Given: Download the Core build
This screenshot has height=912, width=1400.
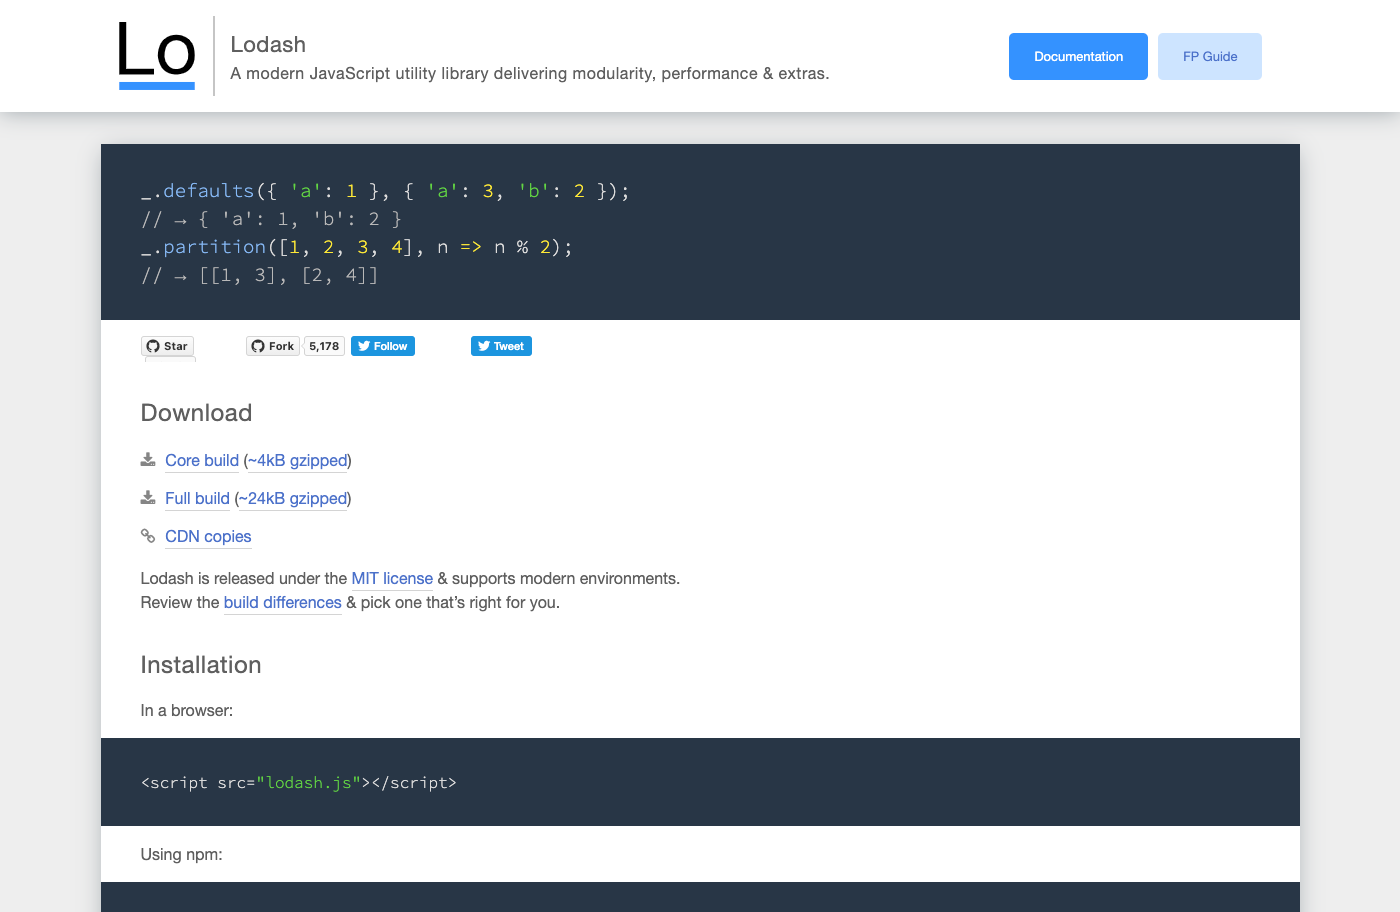Looking at the screenshot, I should pos(202,460).
